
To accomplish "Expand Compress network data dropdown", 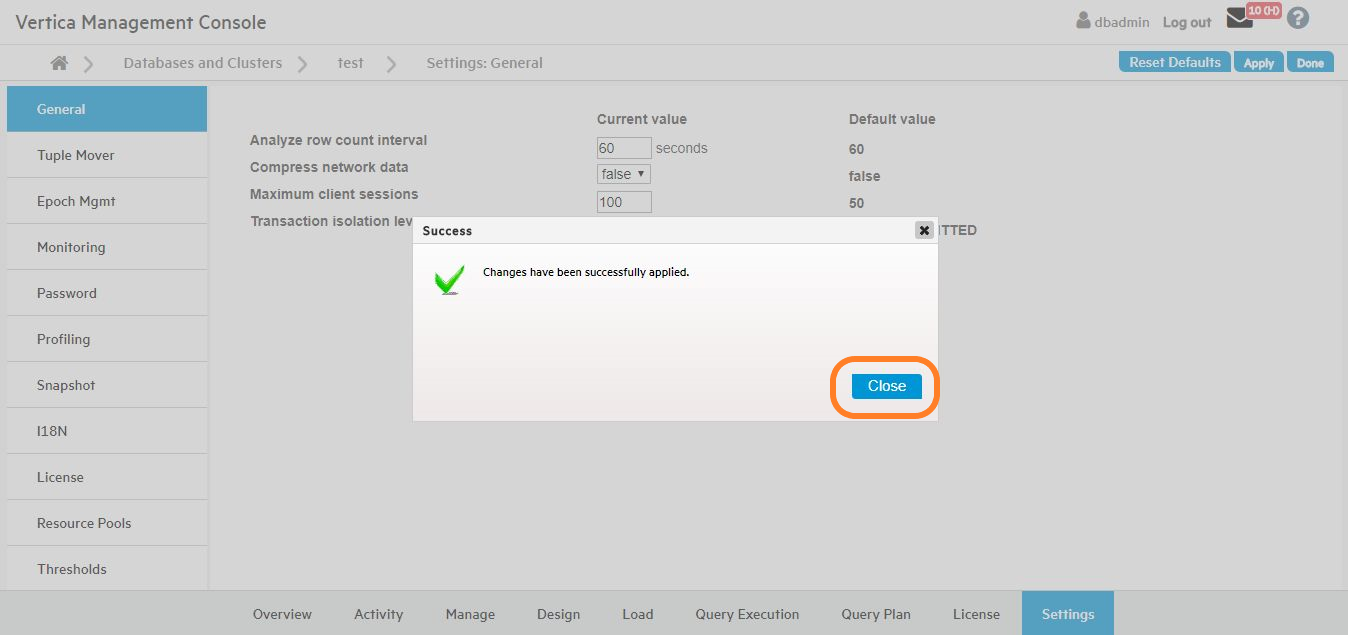I will 624,174.
